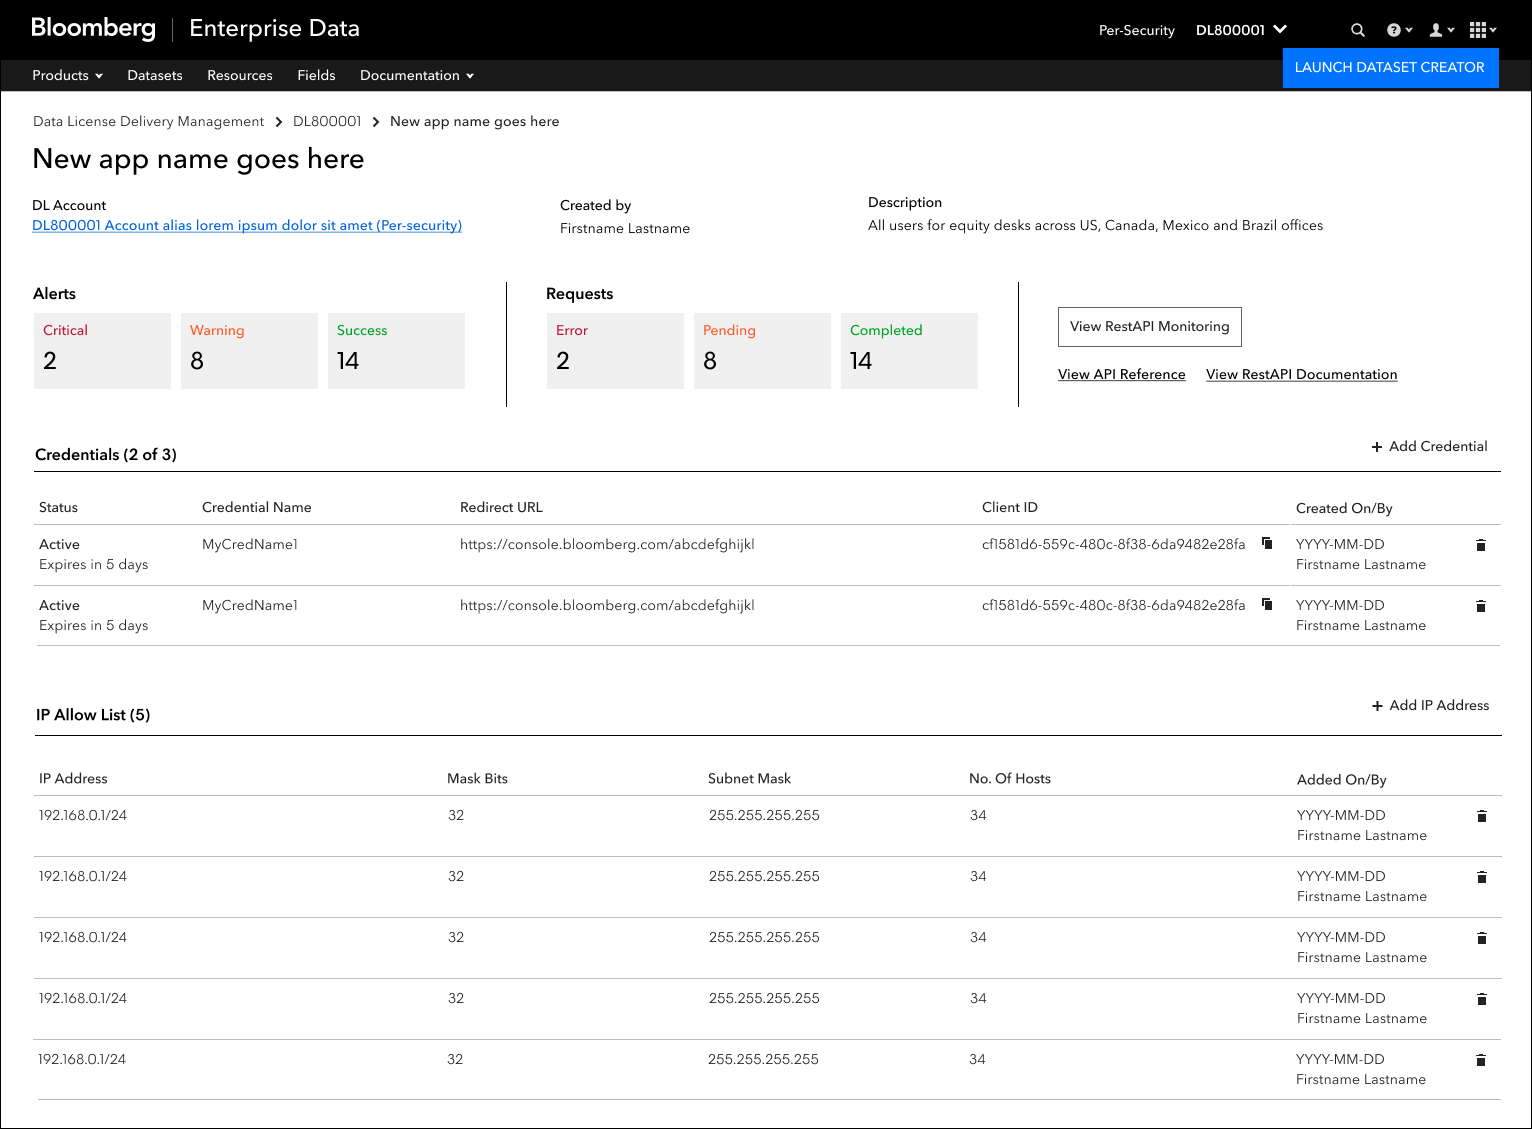The height and width of the screenshot is (1129, 1532).
Task: Click the Per-Security label in header
Action: tap(1136, 30)
